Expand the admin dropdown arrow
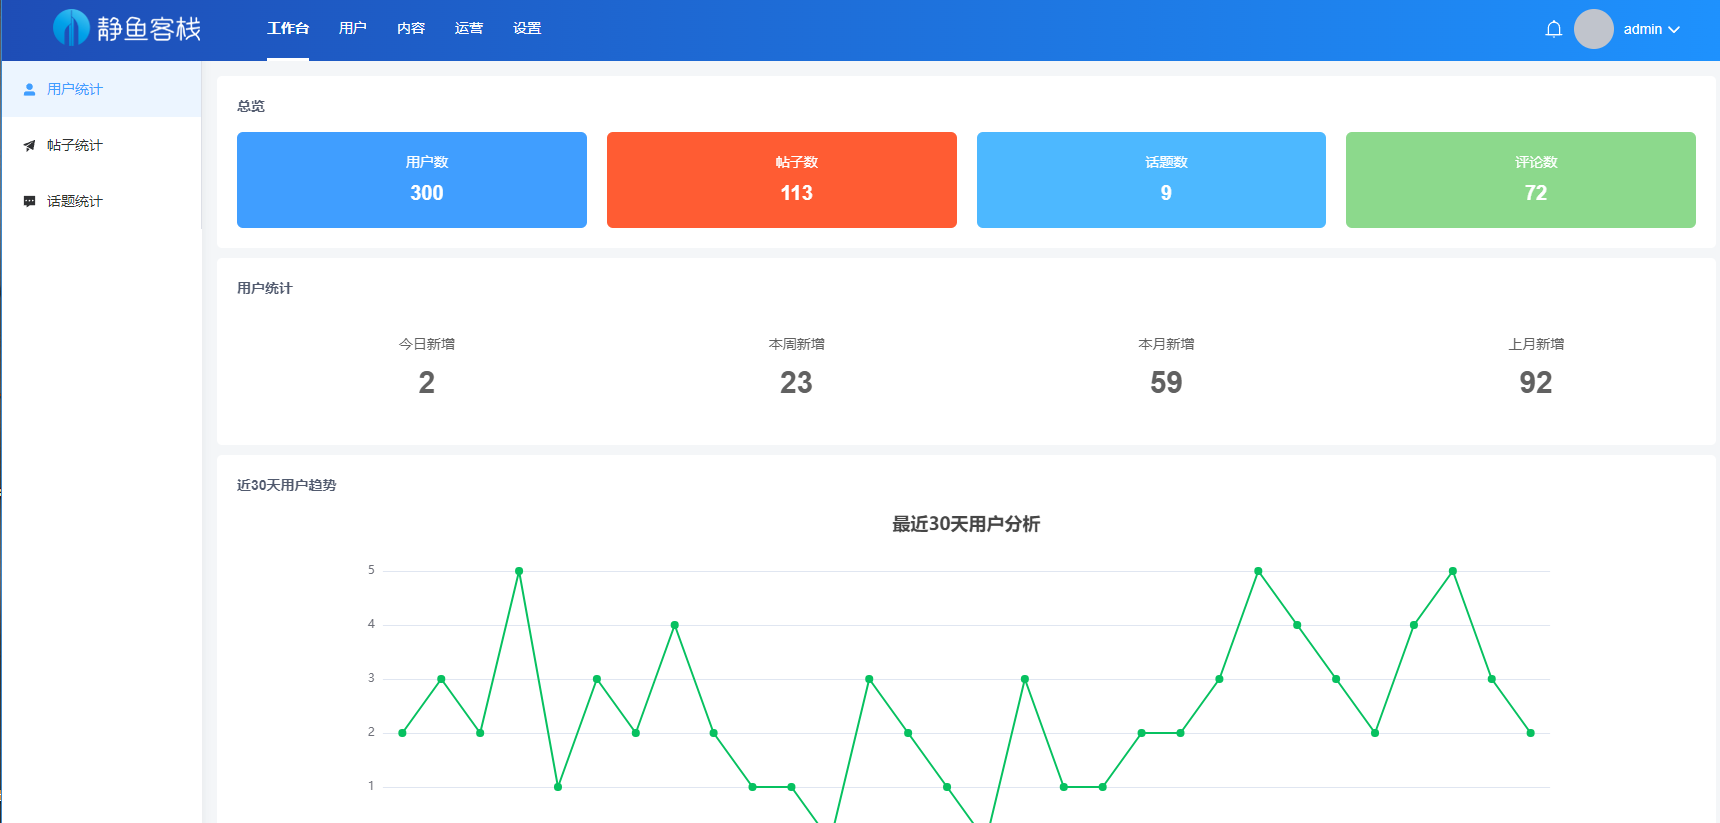Screen dimensions: 1720x823 coord(1674,30)
